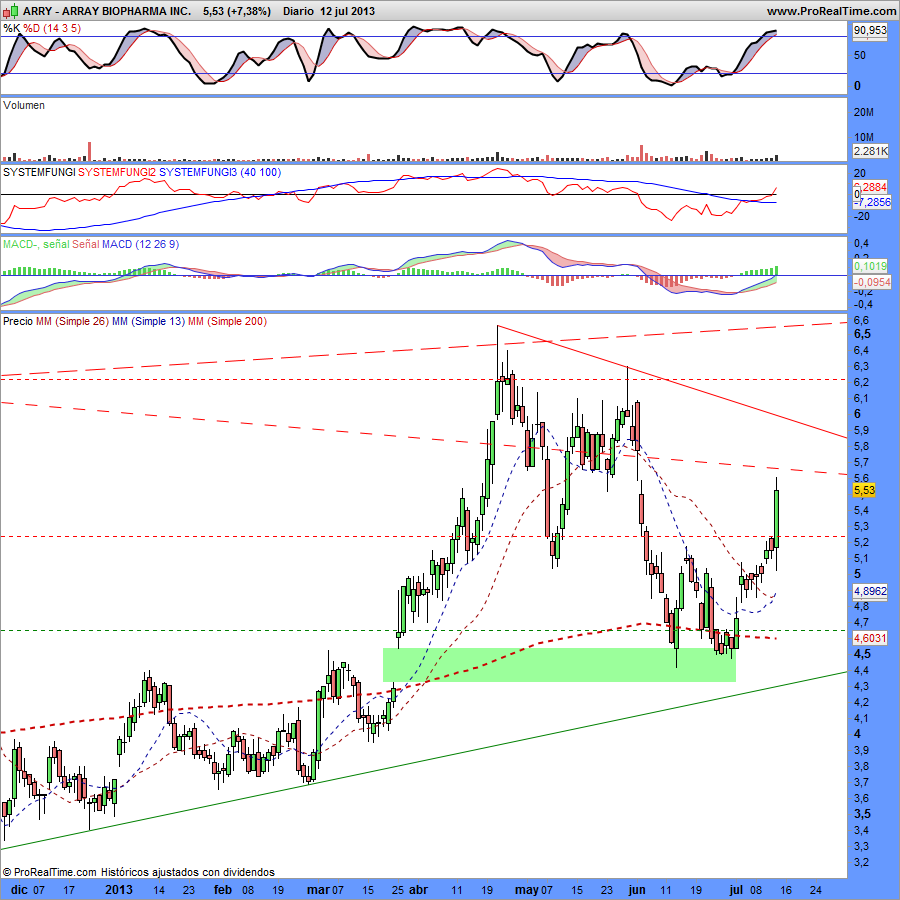The image size is (900, 900).
Task: Select the red SYSTEMFUNGI2 label
Action: coord(117,172)
